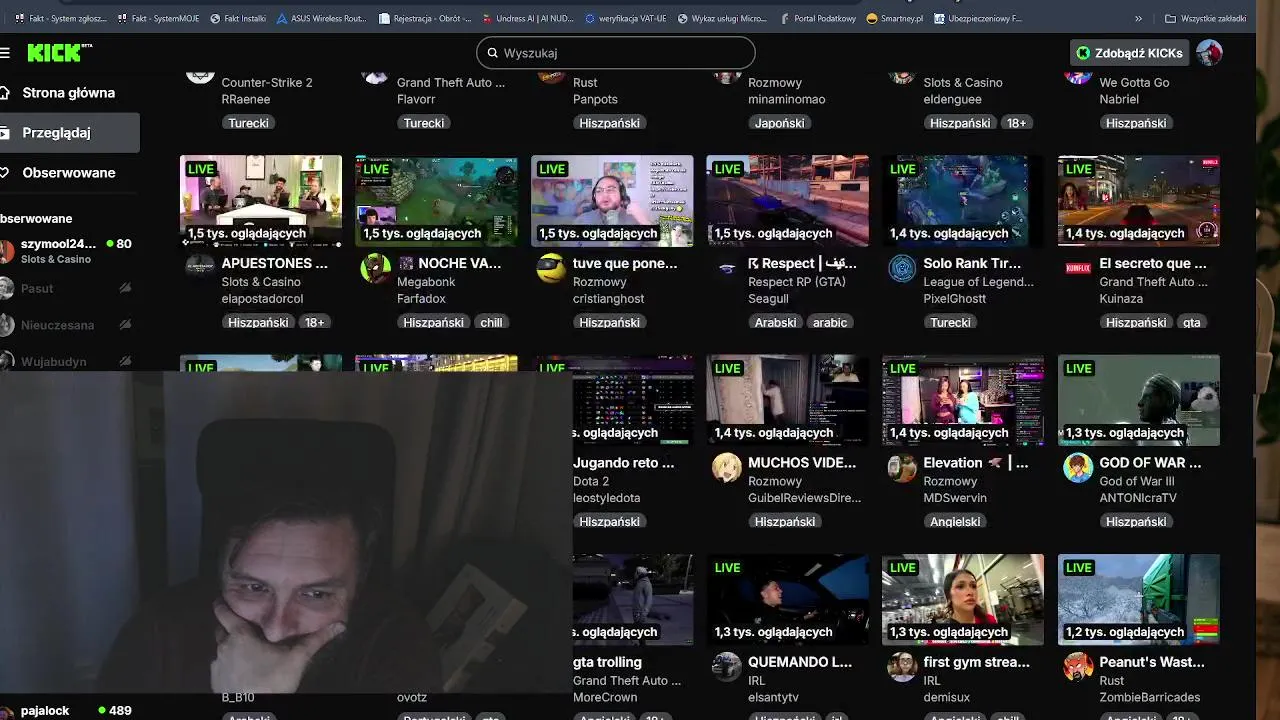This screenshot has height=720, width=1280.
Task: Go to Strona główna
Action: pos(68,93)
